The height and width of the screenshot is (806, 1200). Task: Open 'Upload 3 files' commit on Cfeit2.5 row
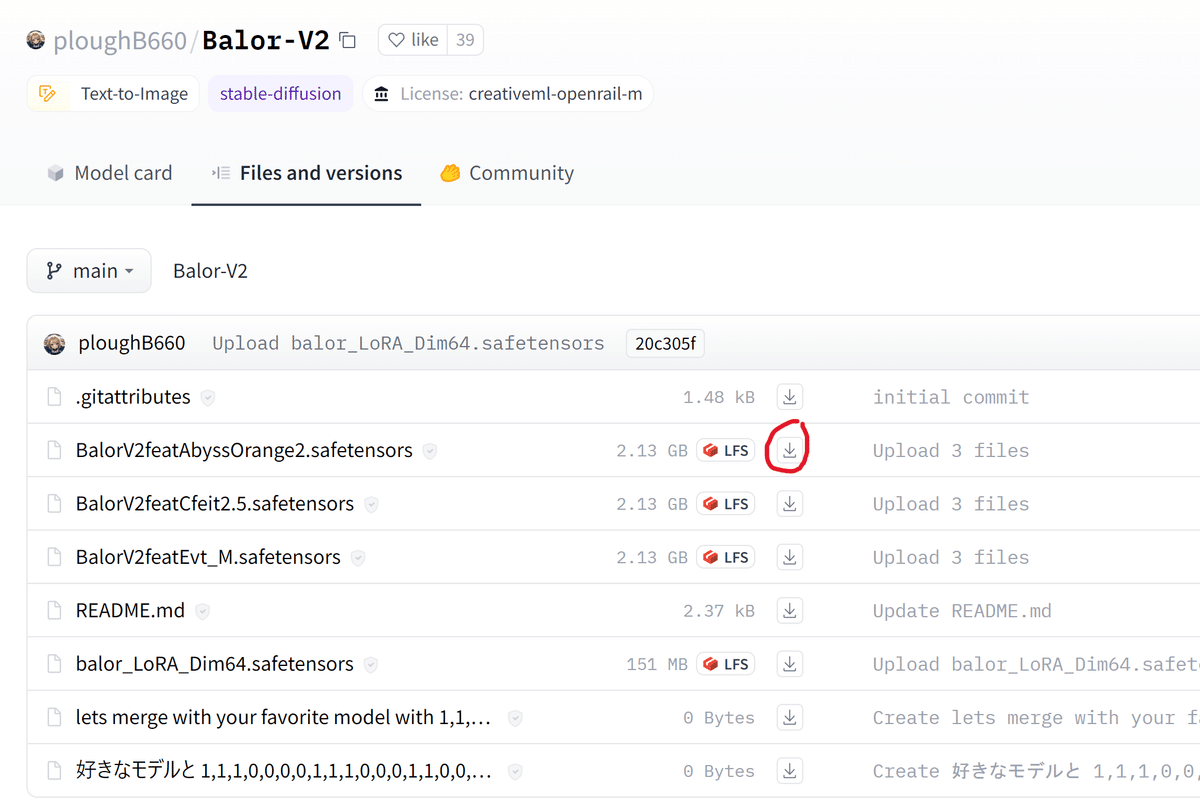coord(951,504)
